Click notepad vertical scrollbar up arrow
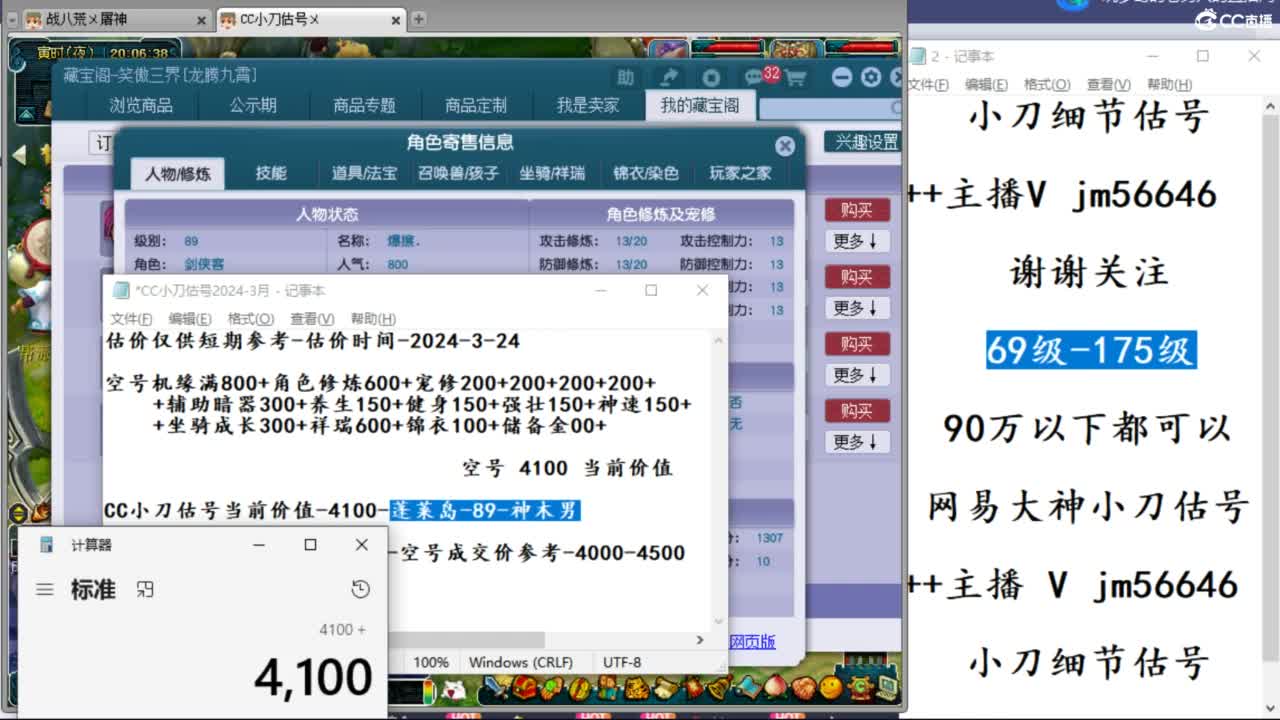Screen dimensions: 1280x720 pos(718,341)
